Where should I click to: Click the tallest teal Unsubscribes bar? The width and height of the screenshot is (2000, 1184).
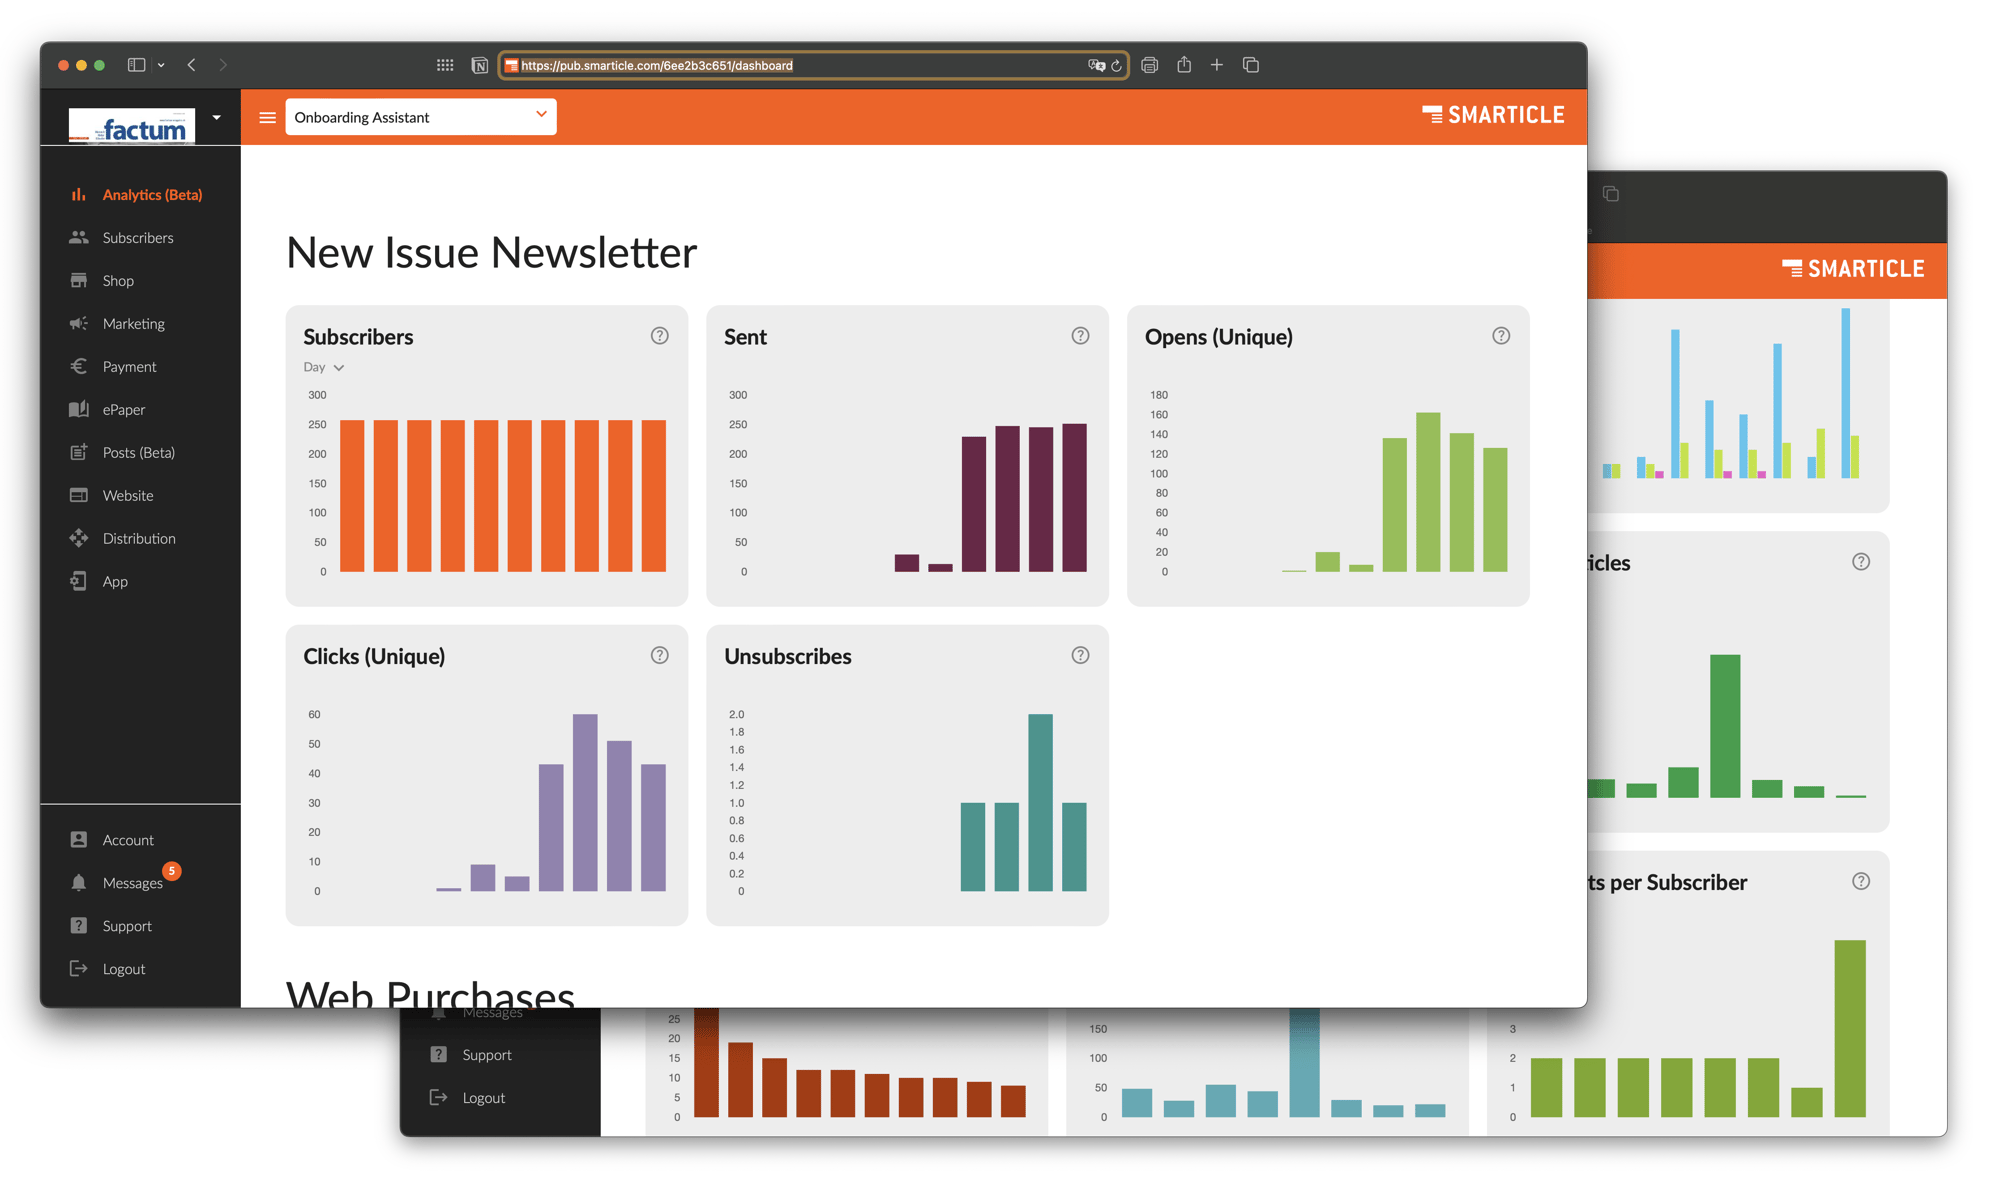(1040, 802)
